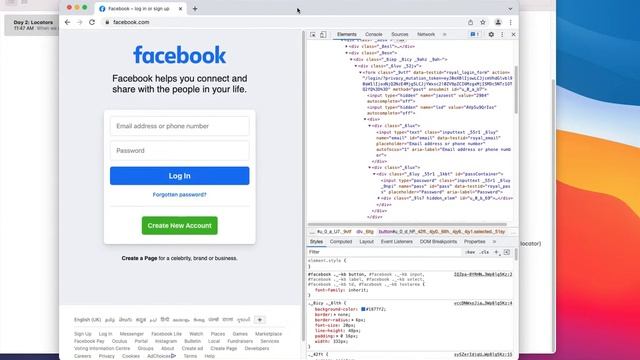Click the English (UK) language link
The image size is (640, 360).
click(87, 320)
